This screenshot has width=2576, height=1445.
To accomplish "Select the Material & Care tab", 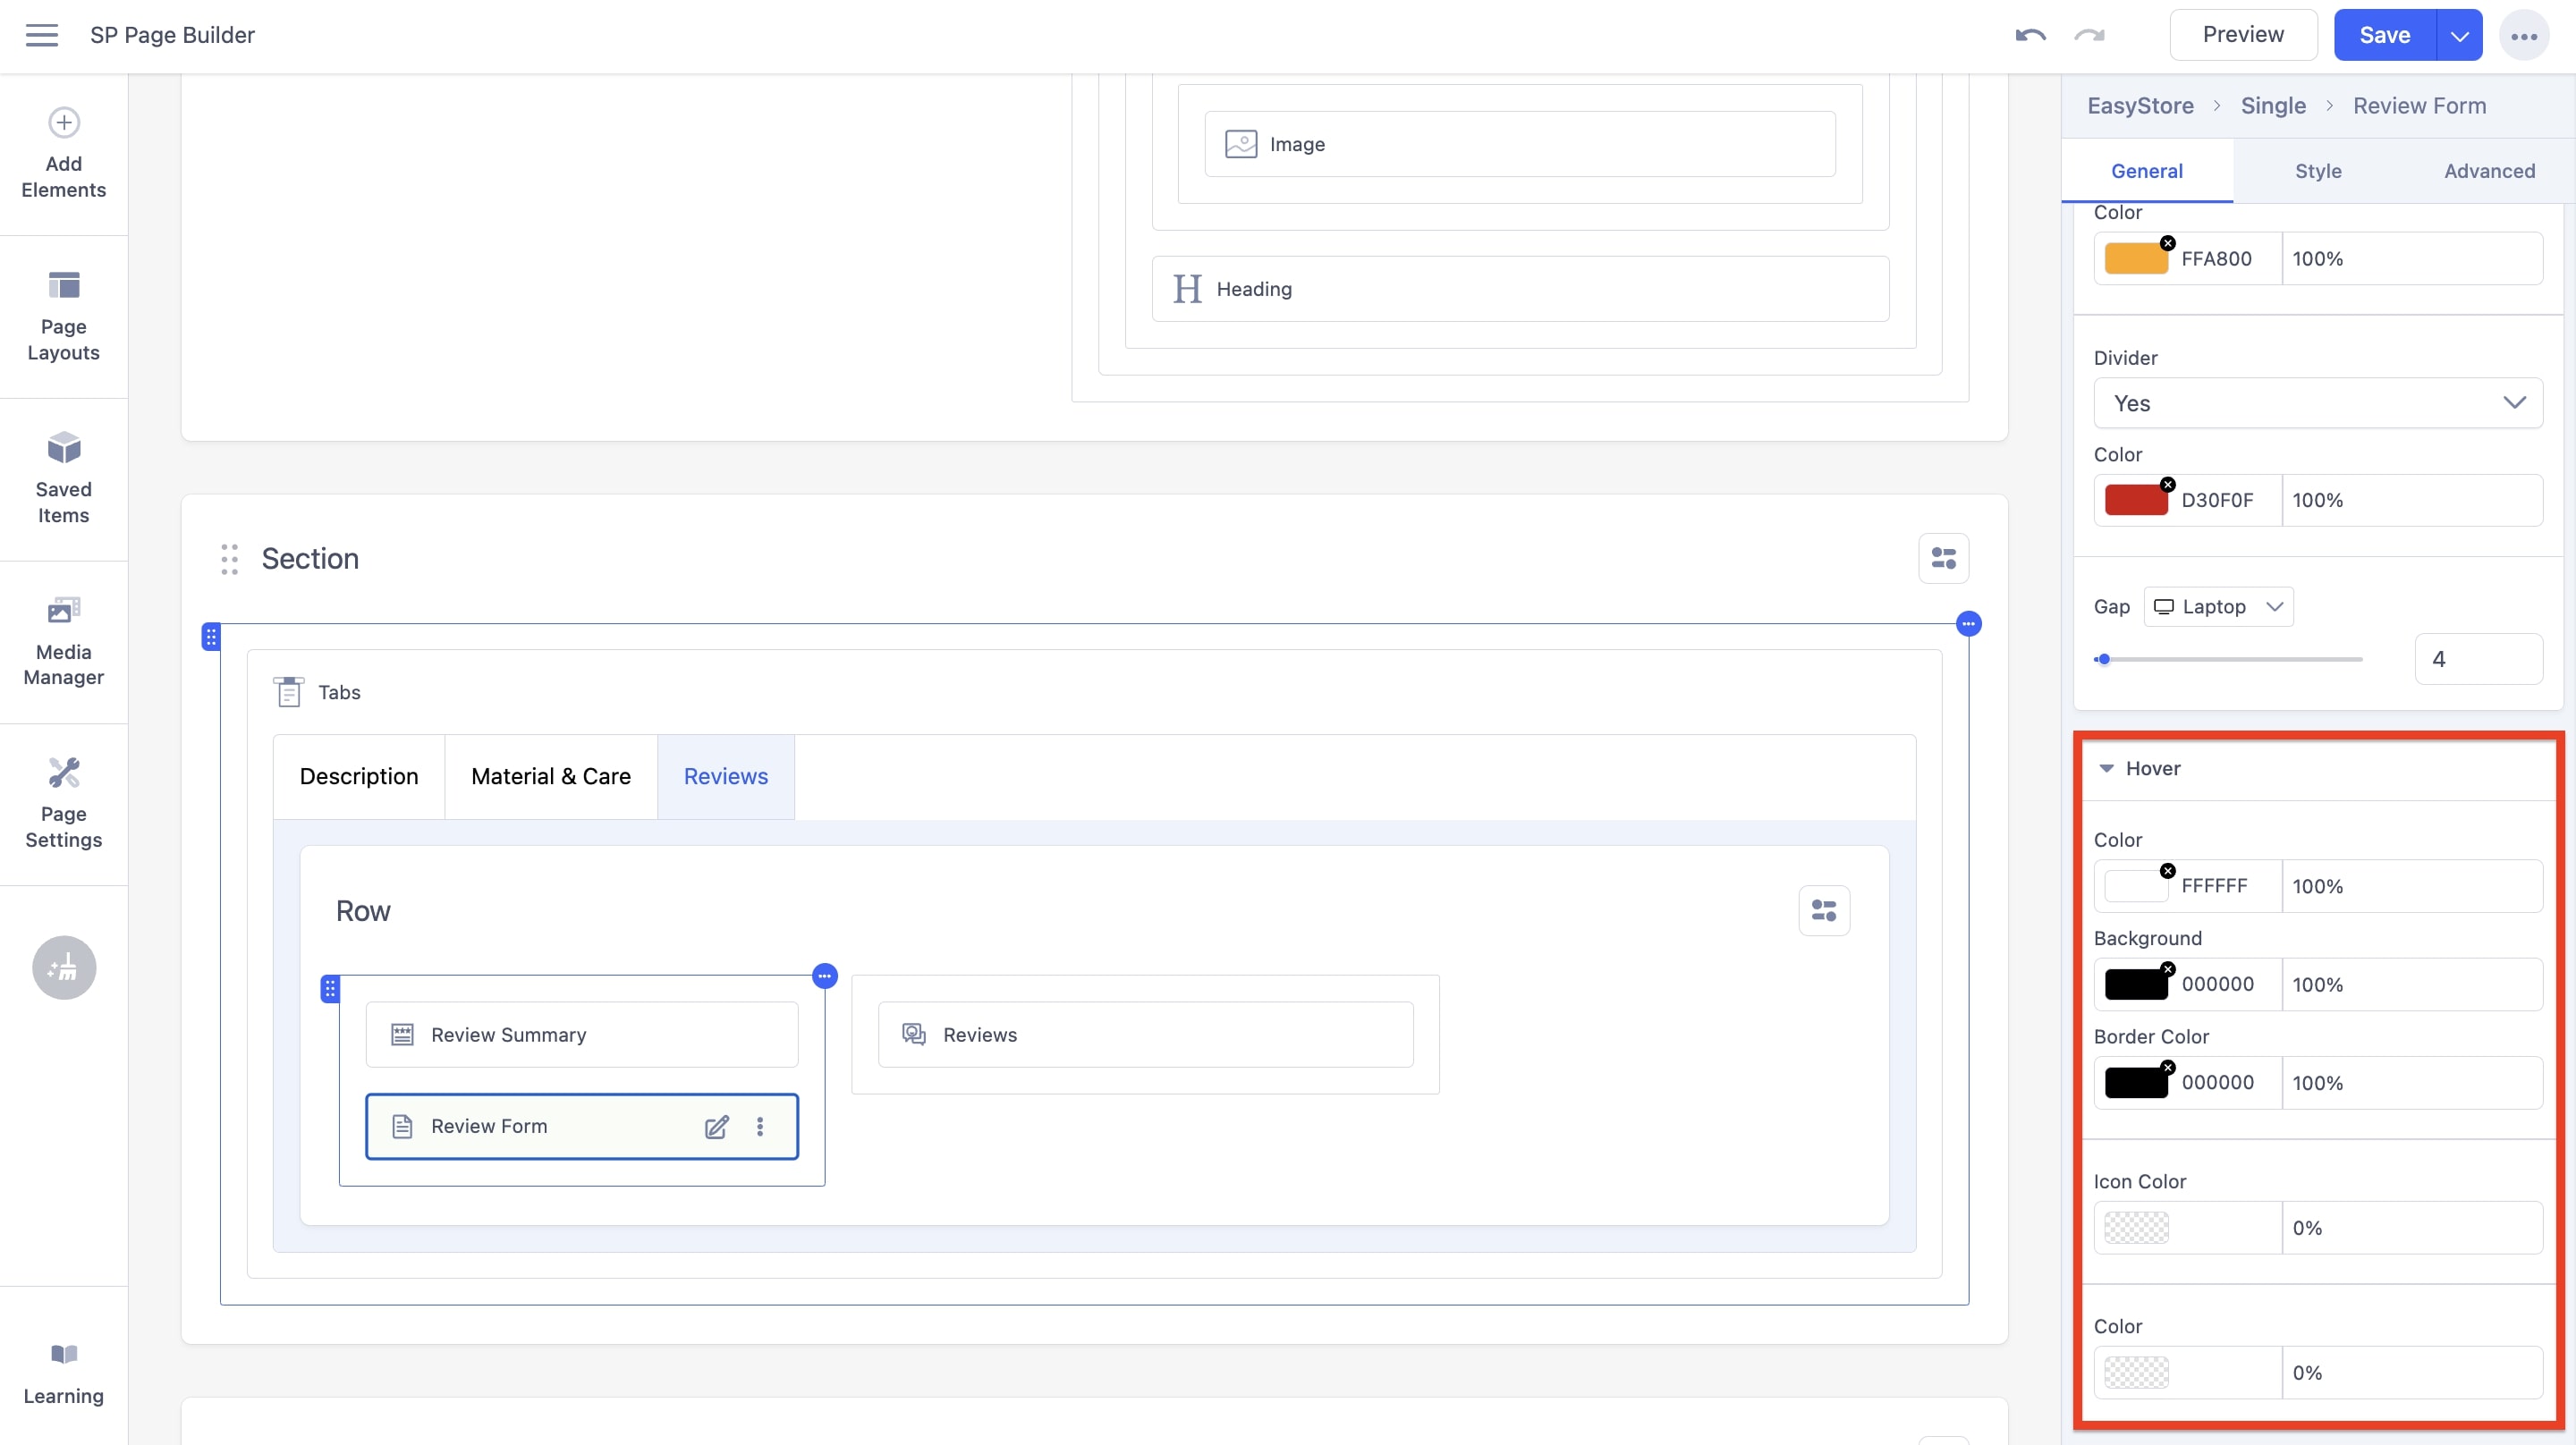I will [550, 776].
